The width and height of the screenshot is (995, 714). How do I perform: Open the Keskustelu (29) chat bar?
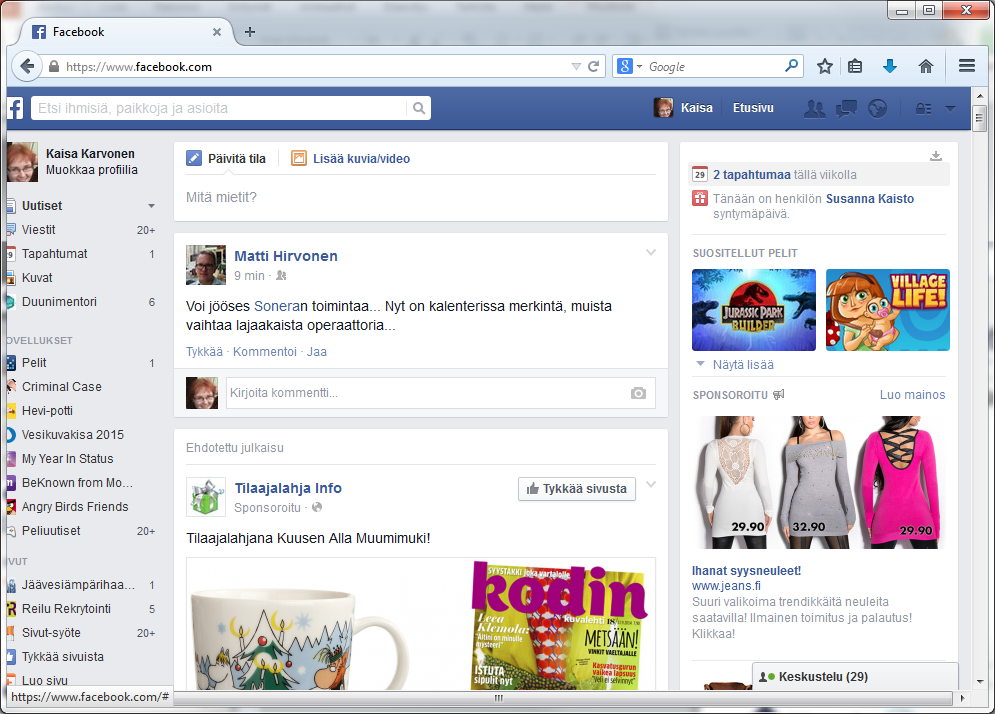[x=855, y=677]
